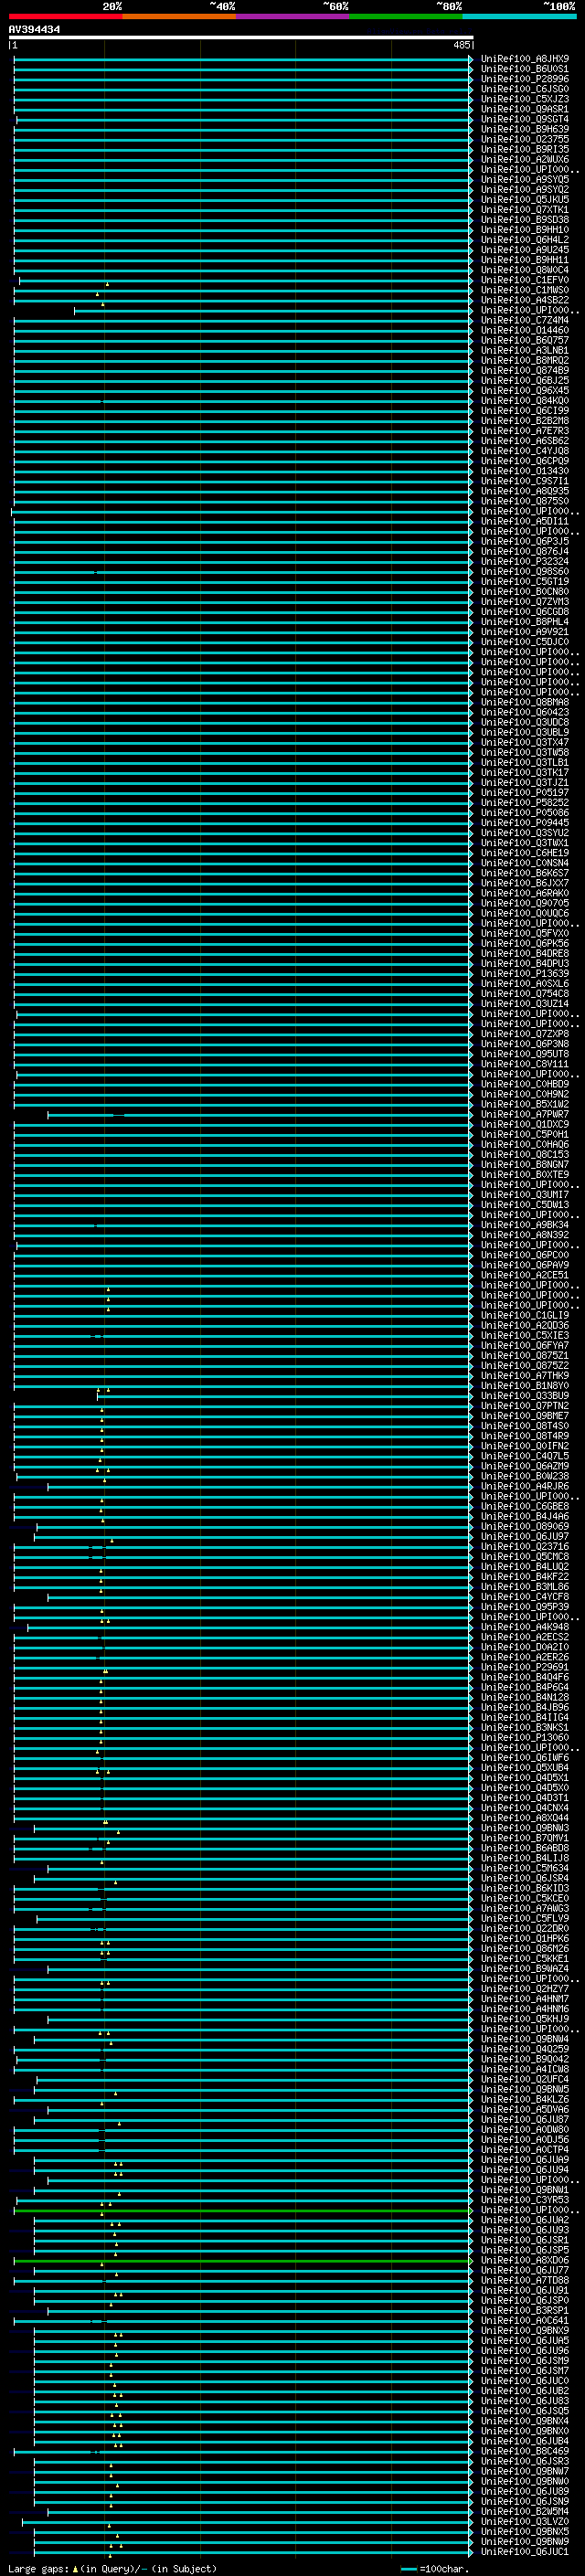585x2576 pixels.
Task: Click the UniRef100_B4J4A6 entry
Action: [525, 1517]
